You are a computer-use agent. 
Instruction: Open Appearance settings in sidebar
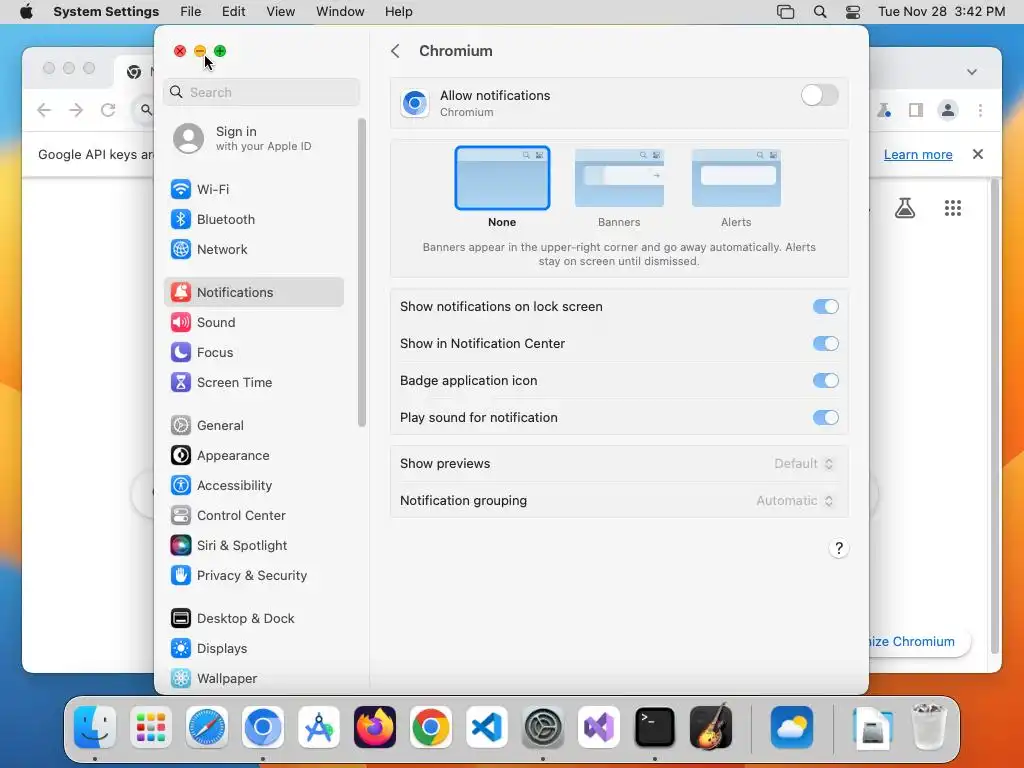pos(253,456)
